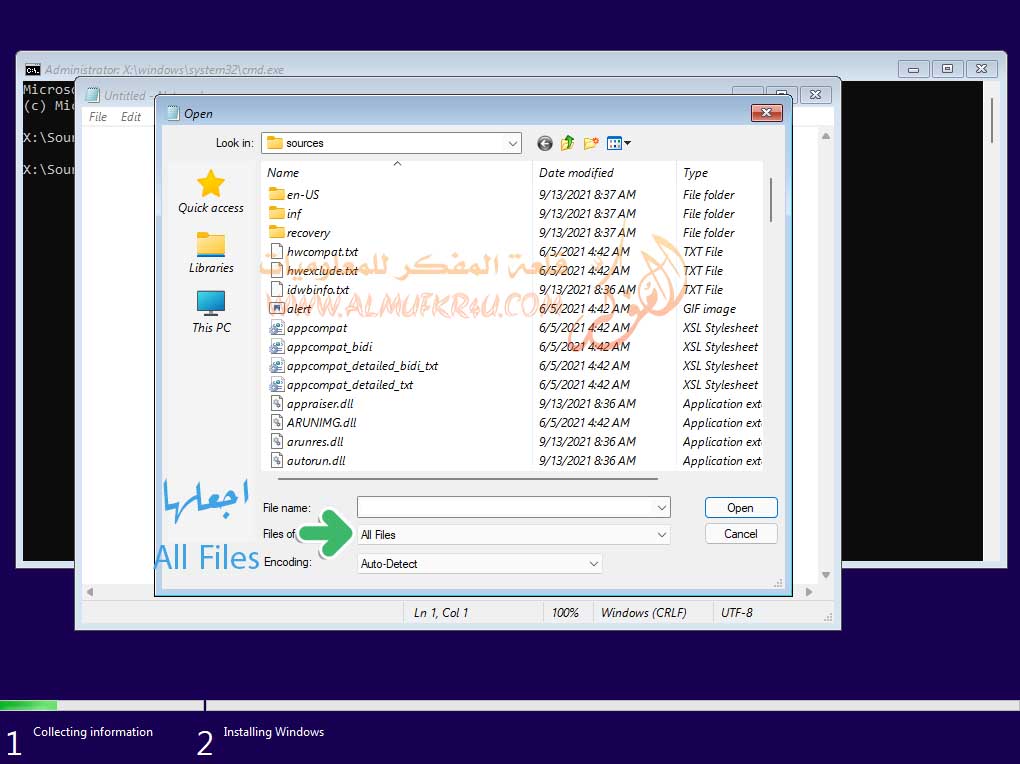The height and width of the screenshot is (764, 1020).
Task: Click the cmd window vertical scrollbar
Action: pyautogui.click(x=992, y=120)
